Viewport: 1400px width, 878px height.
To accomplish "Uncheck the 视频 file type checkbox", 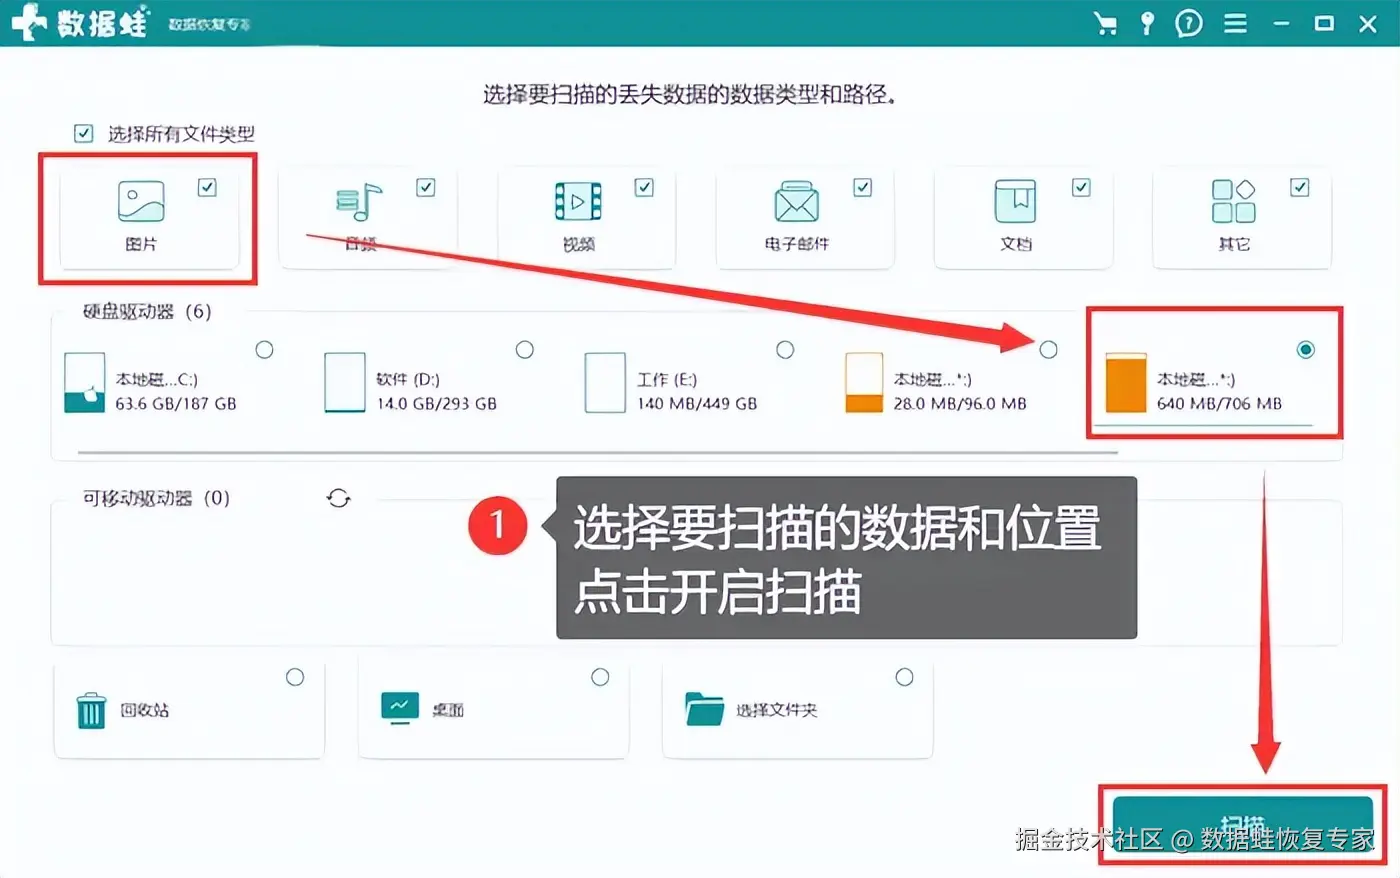I will tap(644, 187).
